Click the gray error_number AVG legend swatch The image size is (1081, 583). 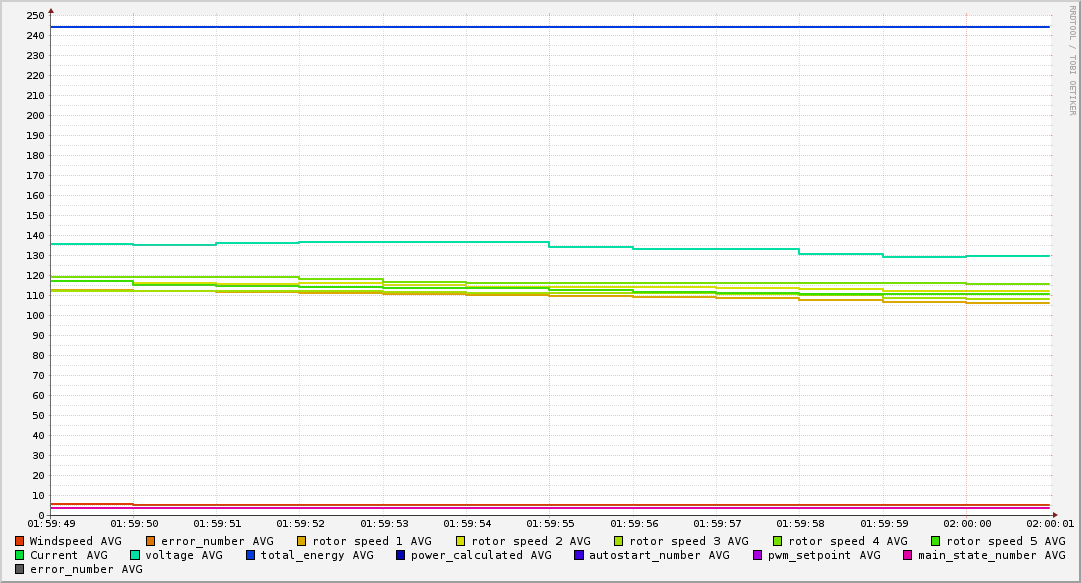coord(20,569)
